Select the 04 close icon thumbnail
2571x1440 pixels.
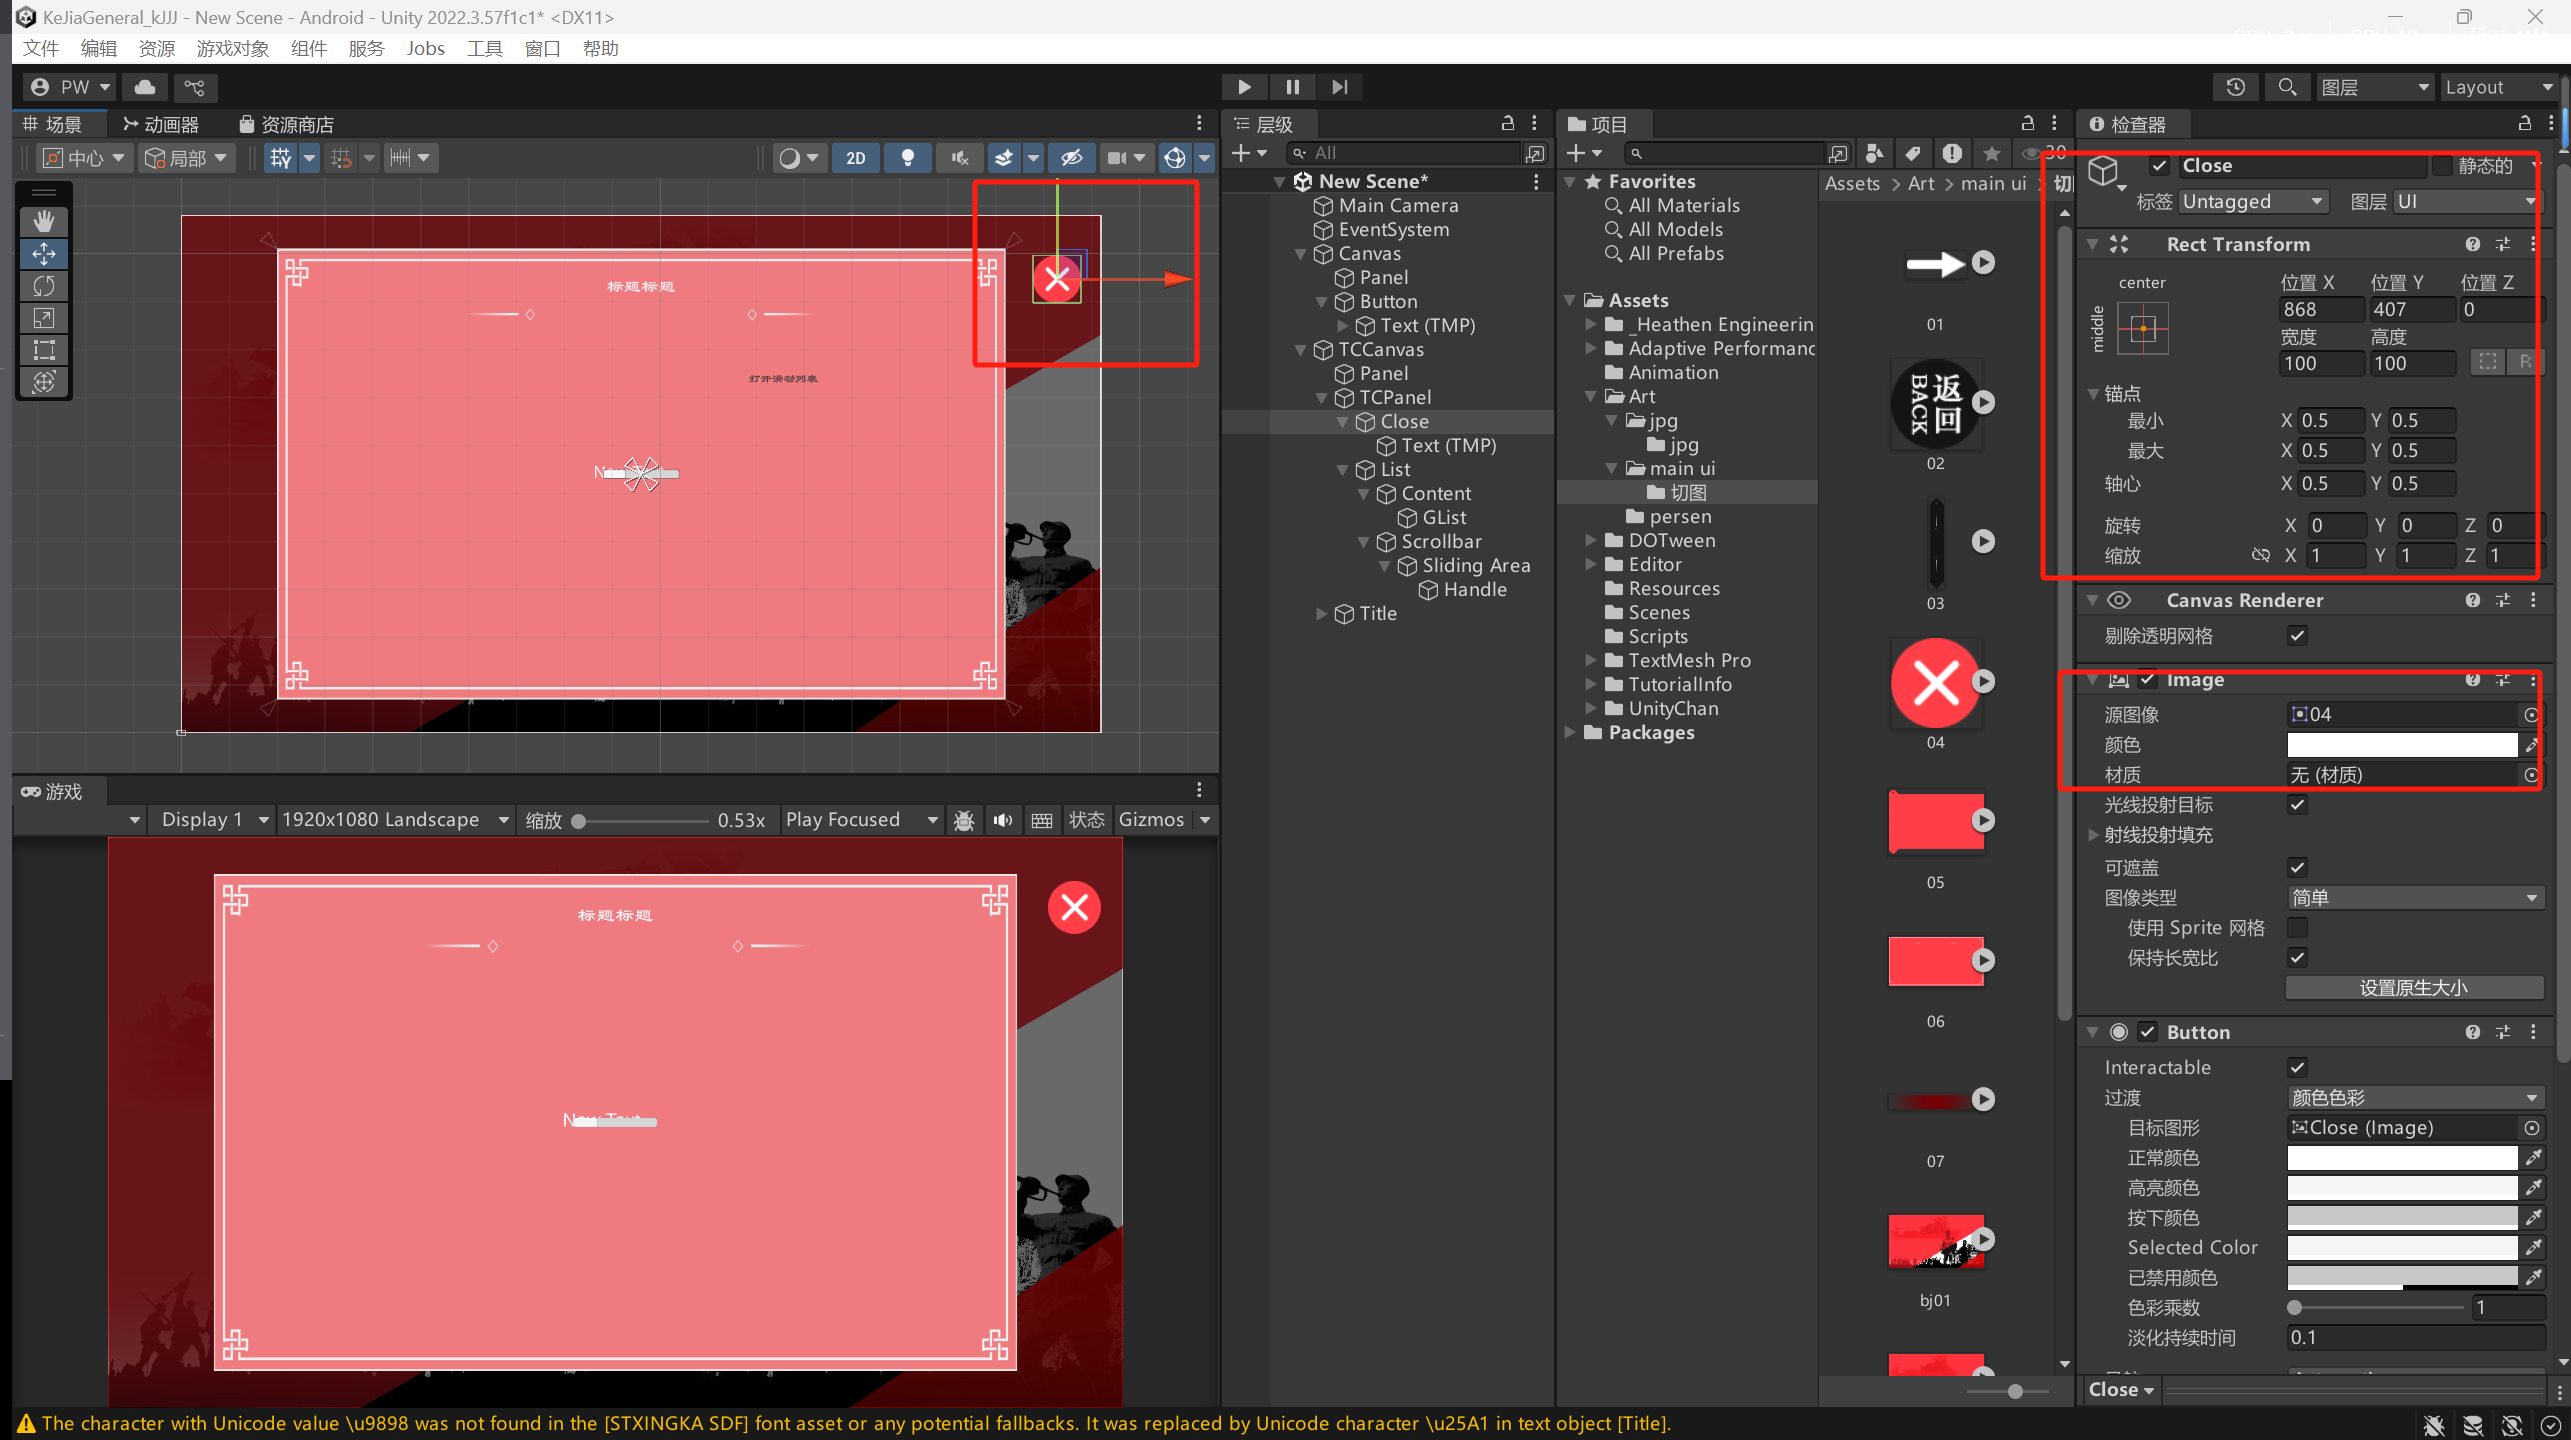click(1934, 684)
